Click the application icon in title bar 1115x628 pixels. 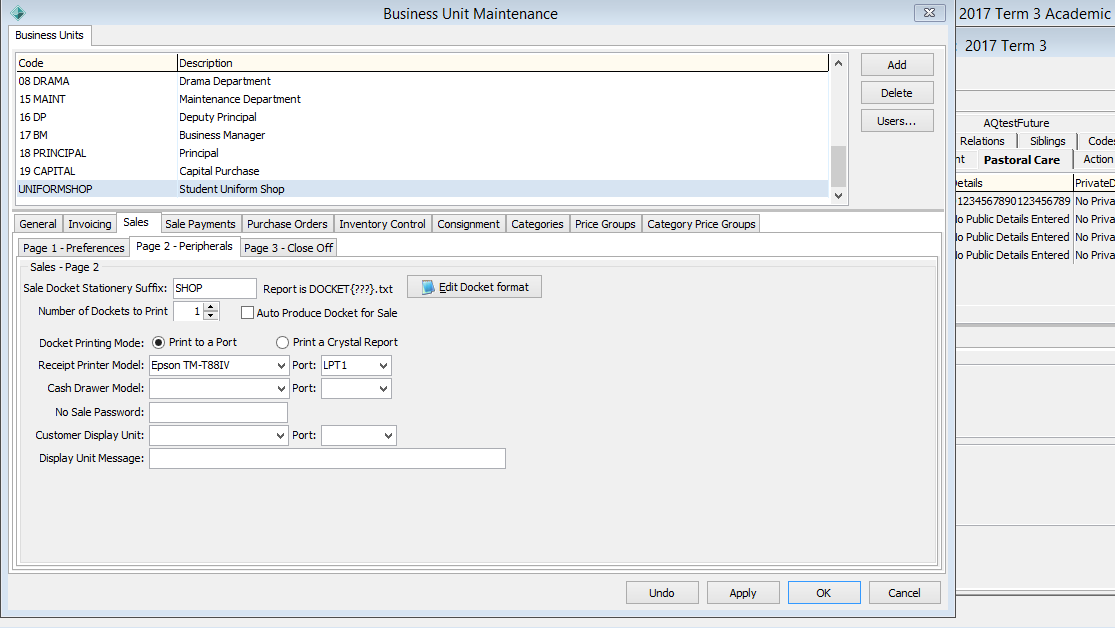[x=17, y=13]
